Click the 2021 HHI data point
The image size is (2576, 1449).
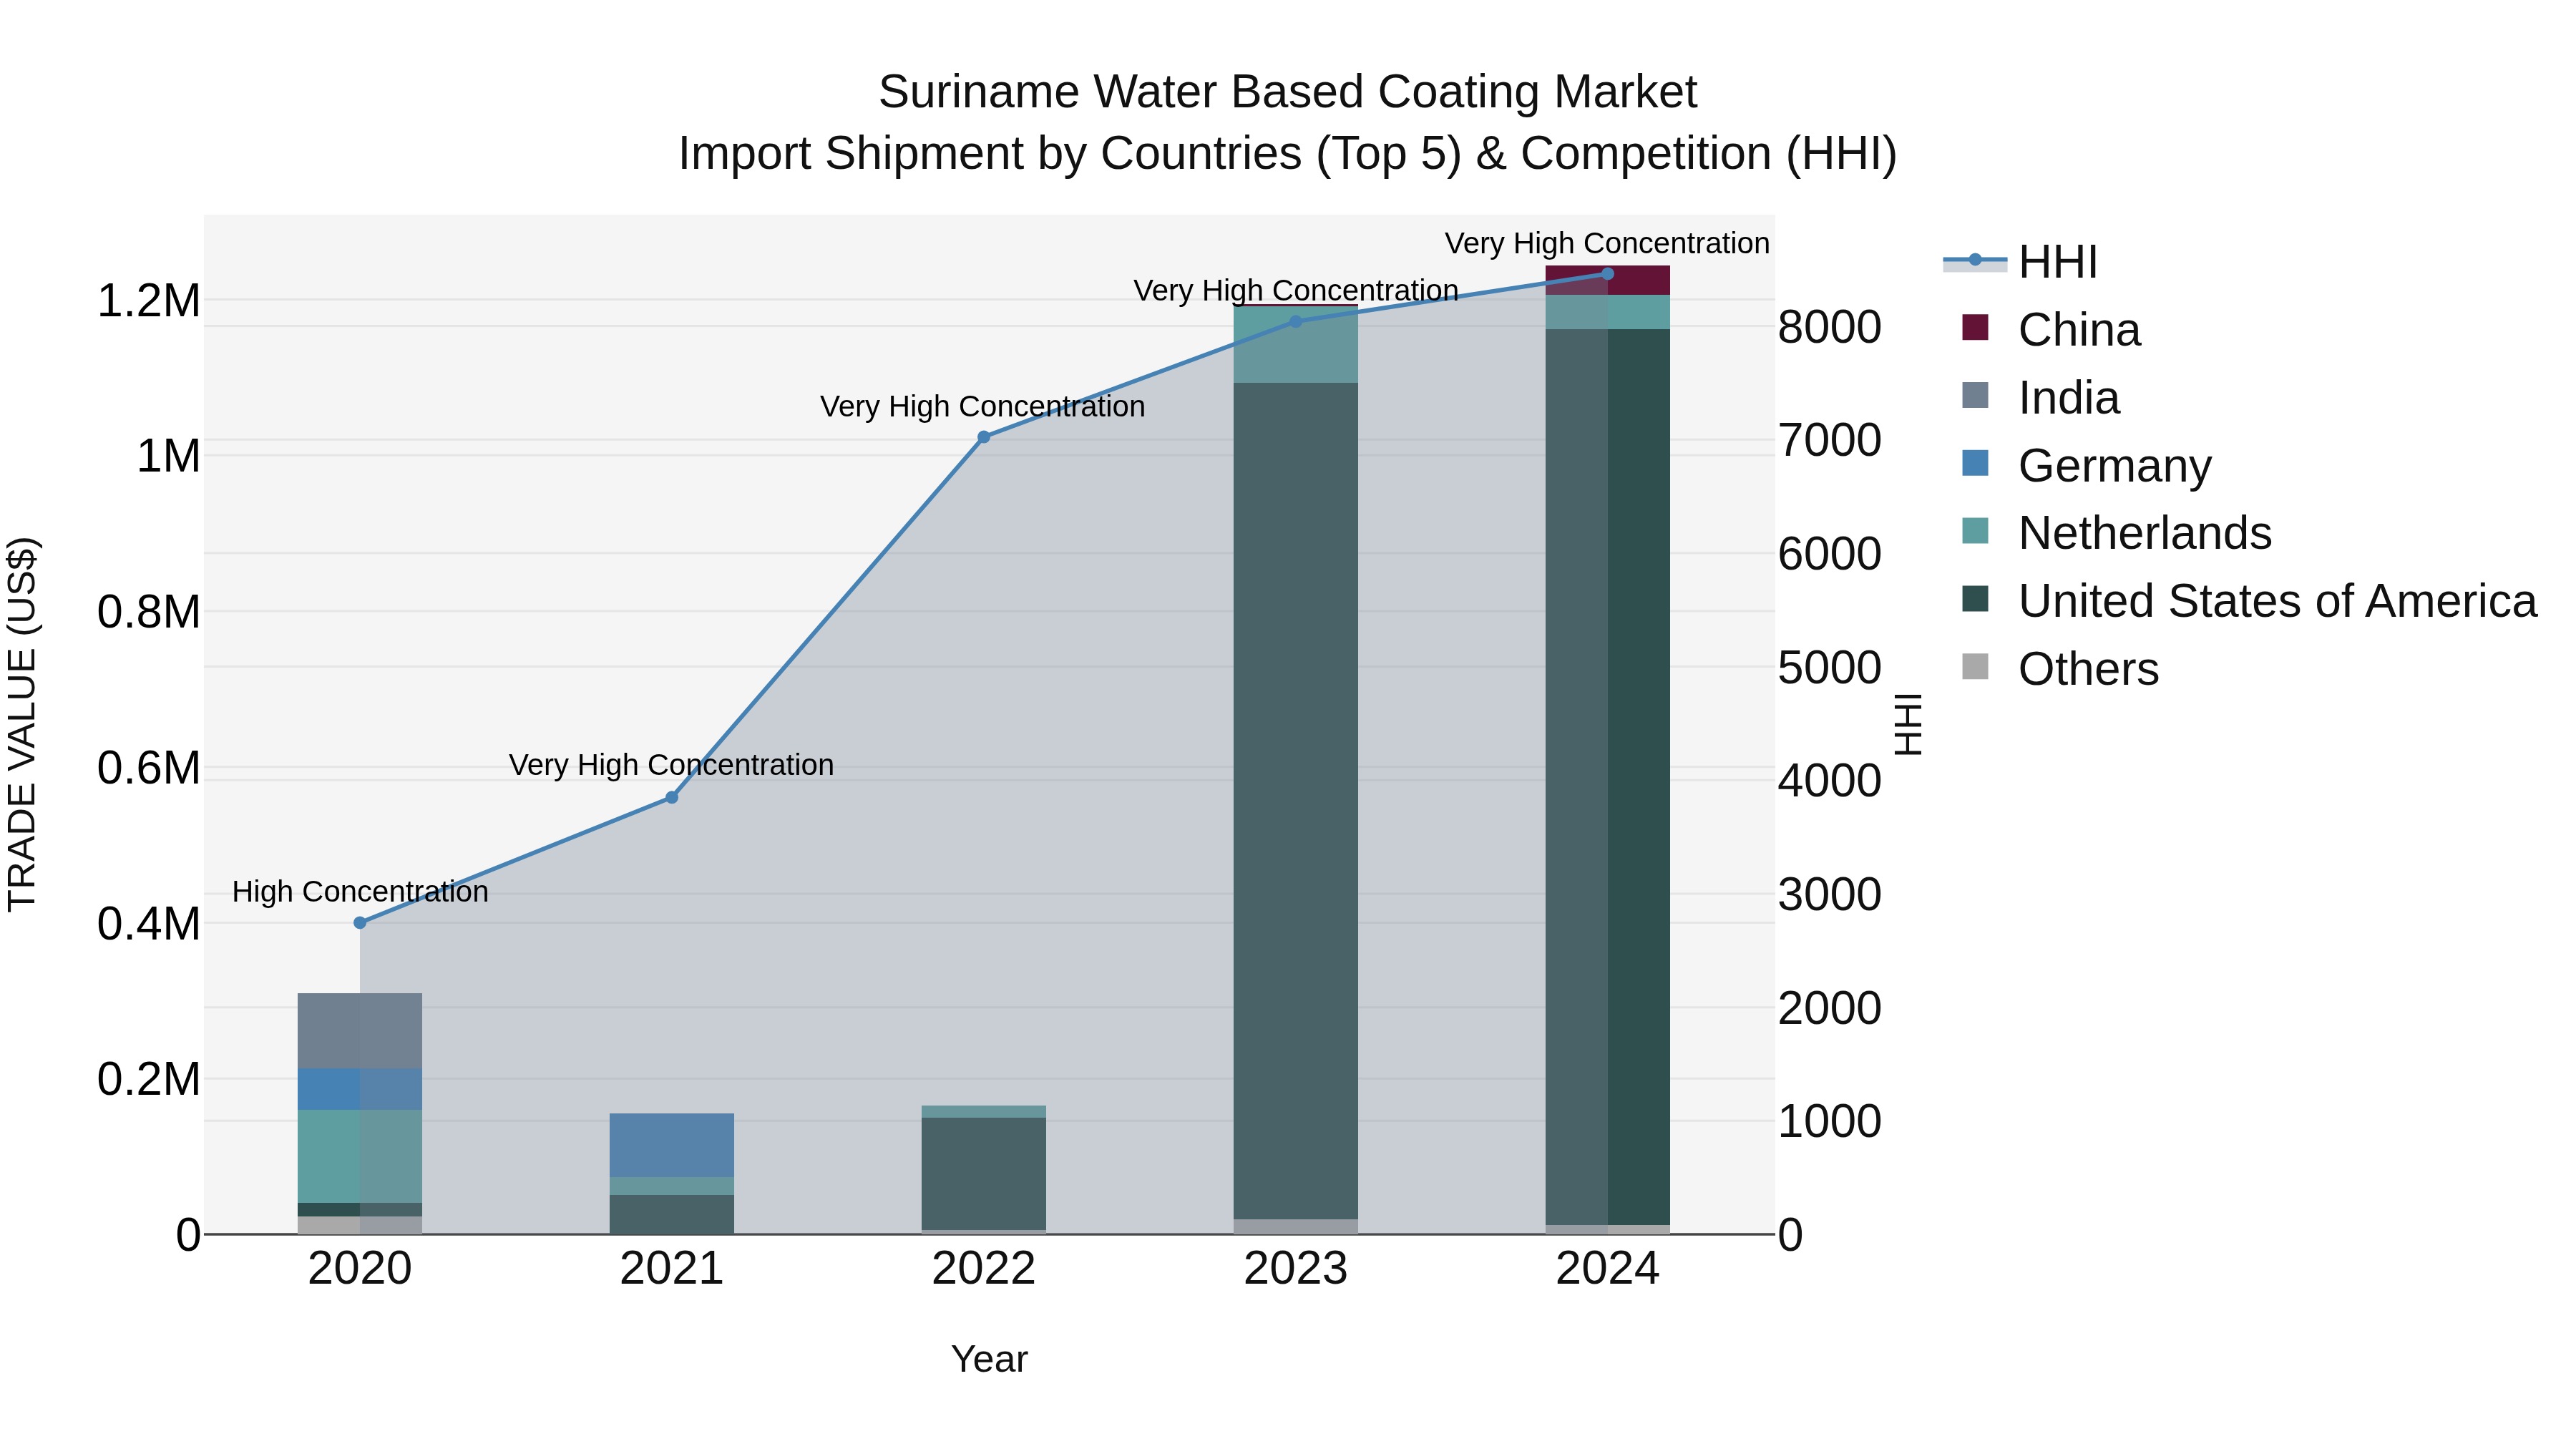672,797
